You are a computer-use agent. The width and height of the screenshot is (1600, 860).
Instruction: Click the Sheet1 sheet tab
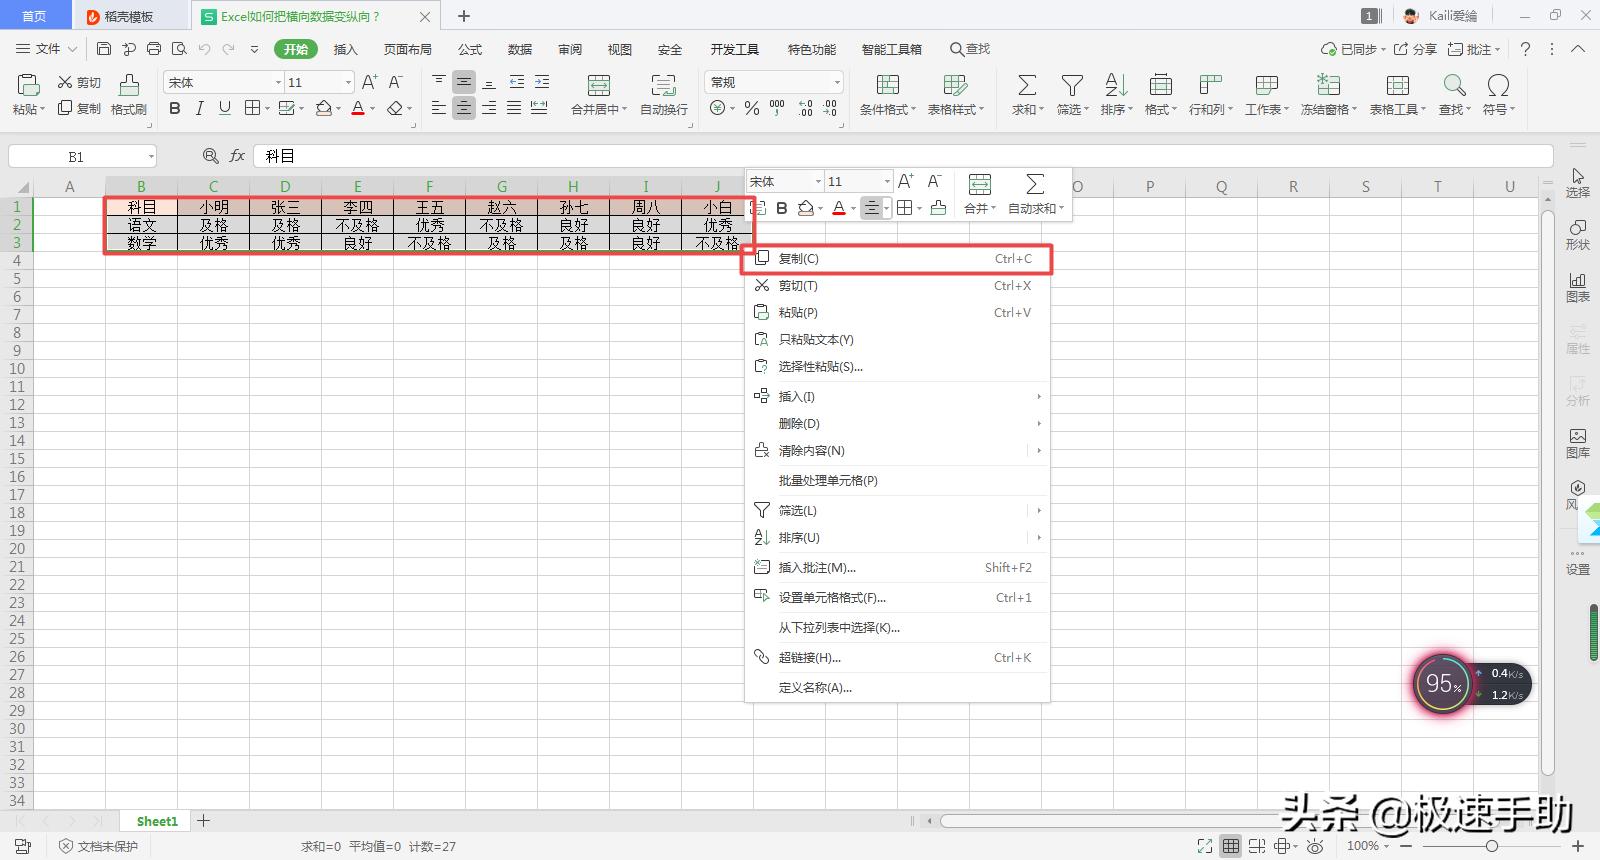[x=157, y=821]
